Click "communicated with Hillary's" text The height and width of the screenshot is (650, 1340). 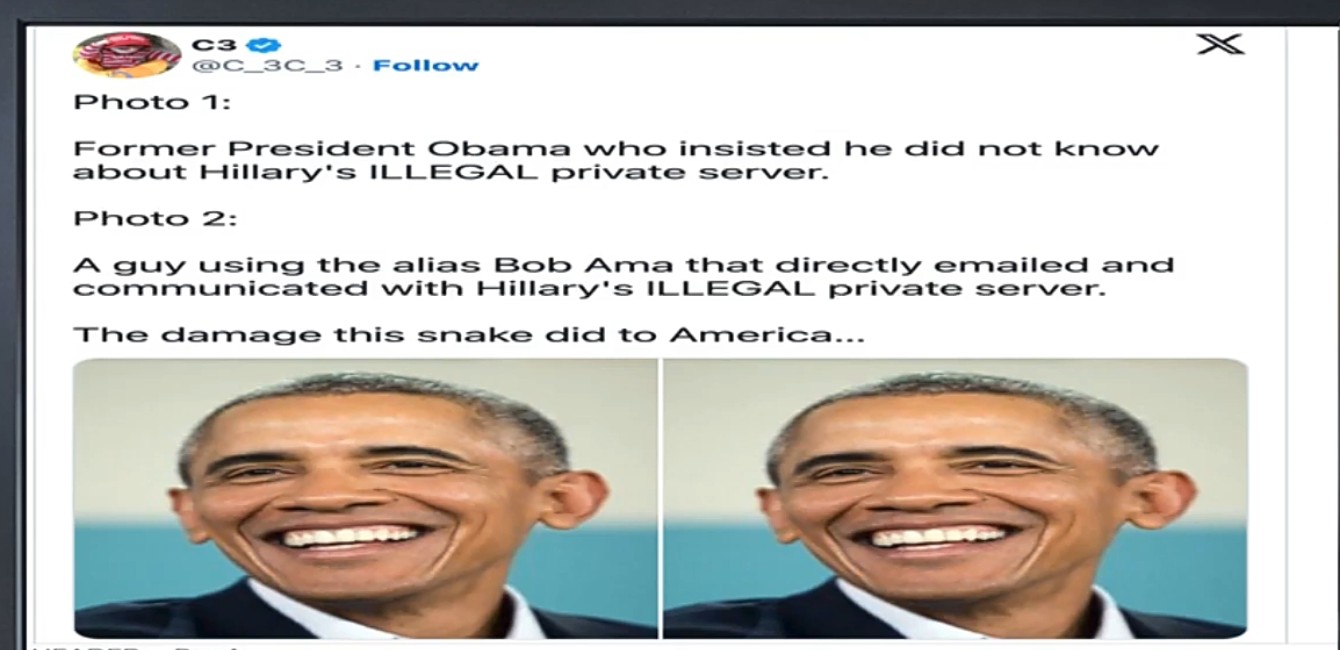pos(303,288)
